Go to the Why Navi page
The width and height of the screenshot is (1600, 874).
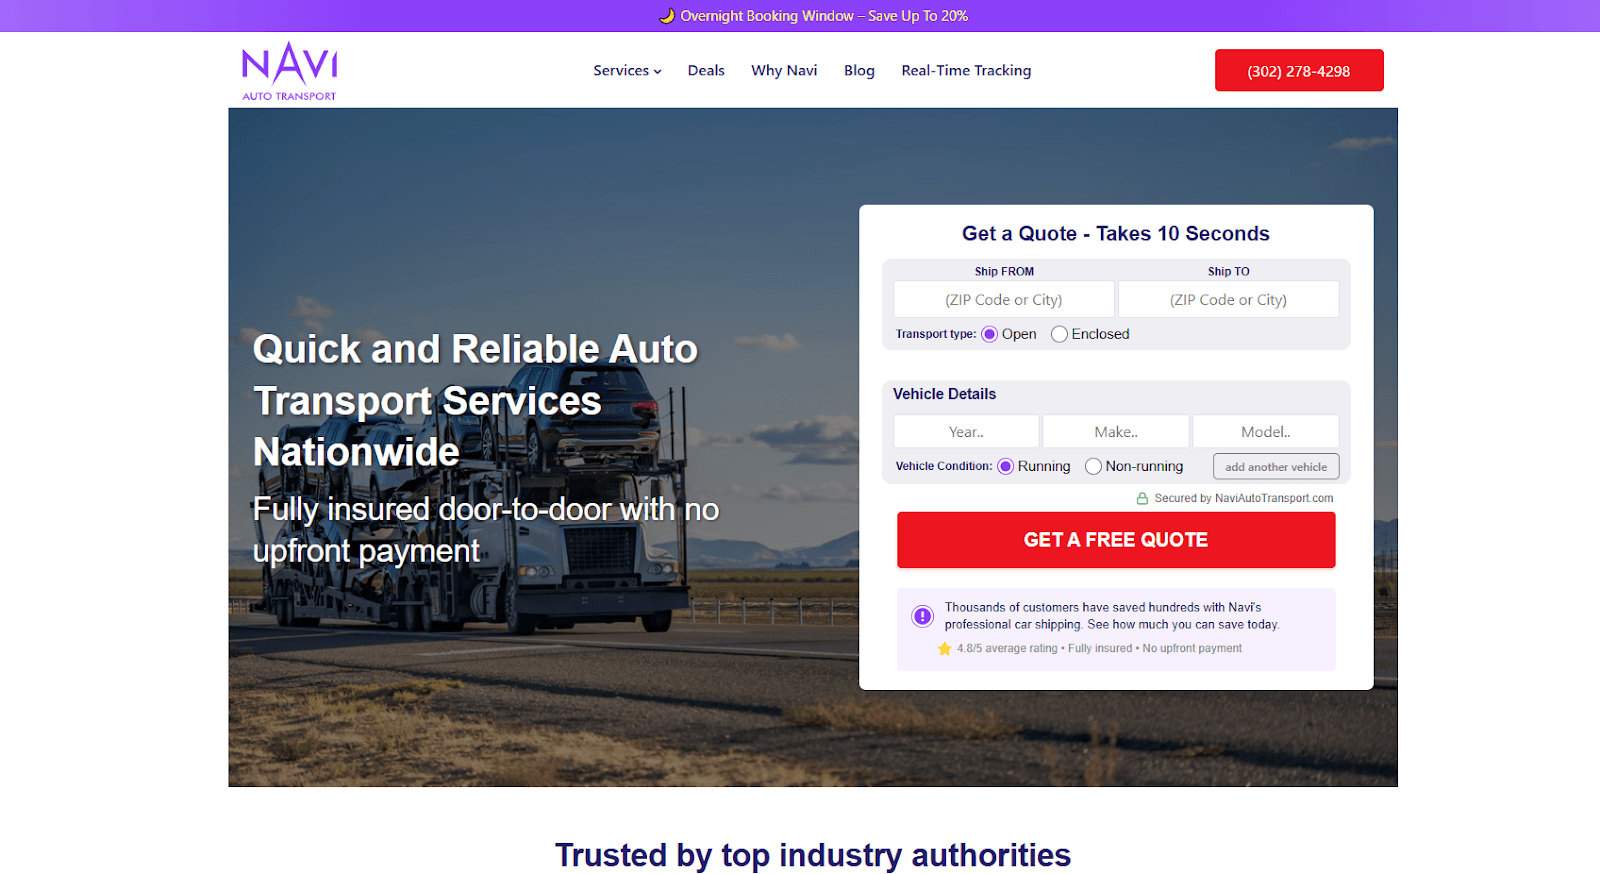[784, 70]
